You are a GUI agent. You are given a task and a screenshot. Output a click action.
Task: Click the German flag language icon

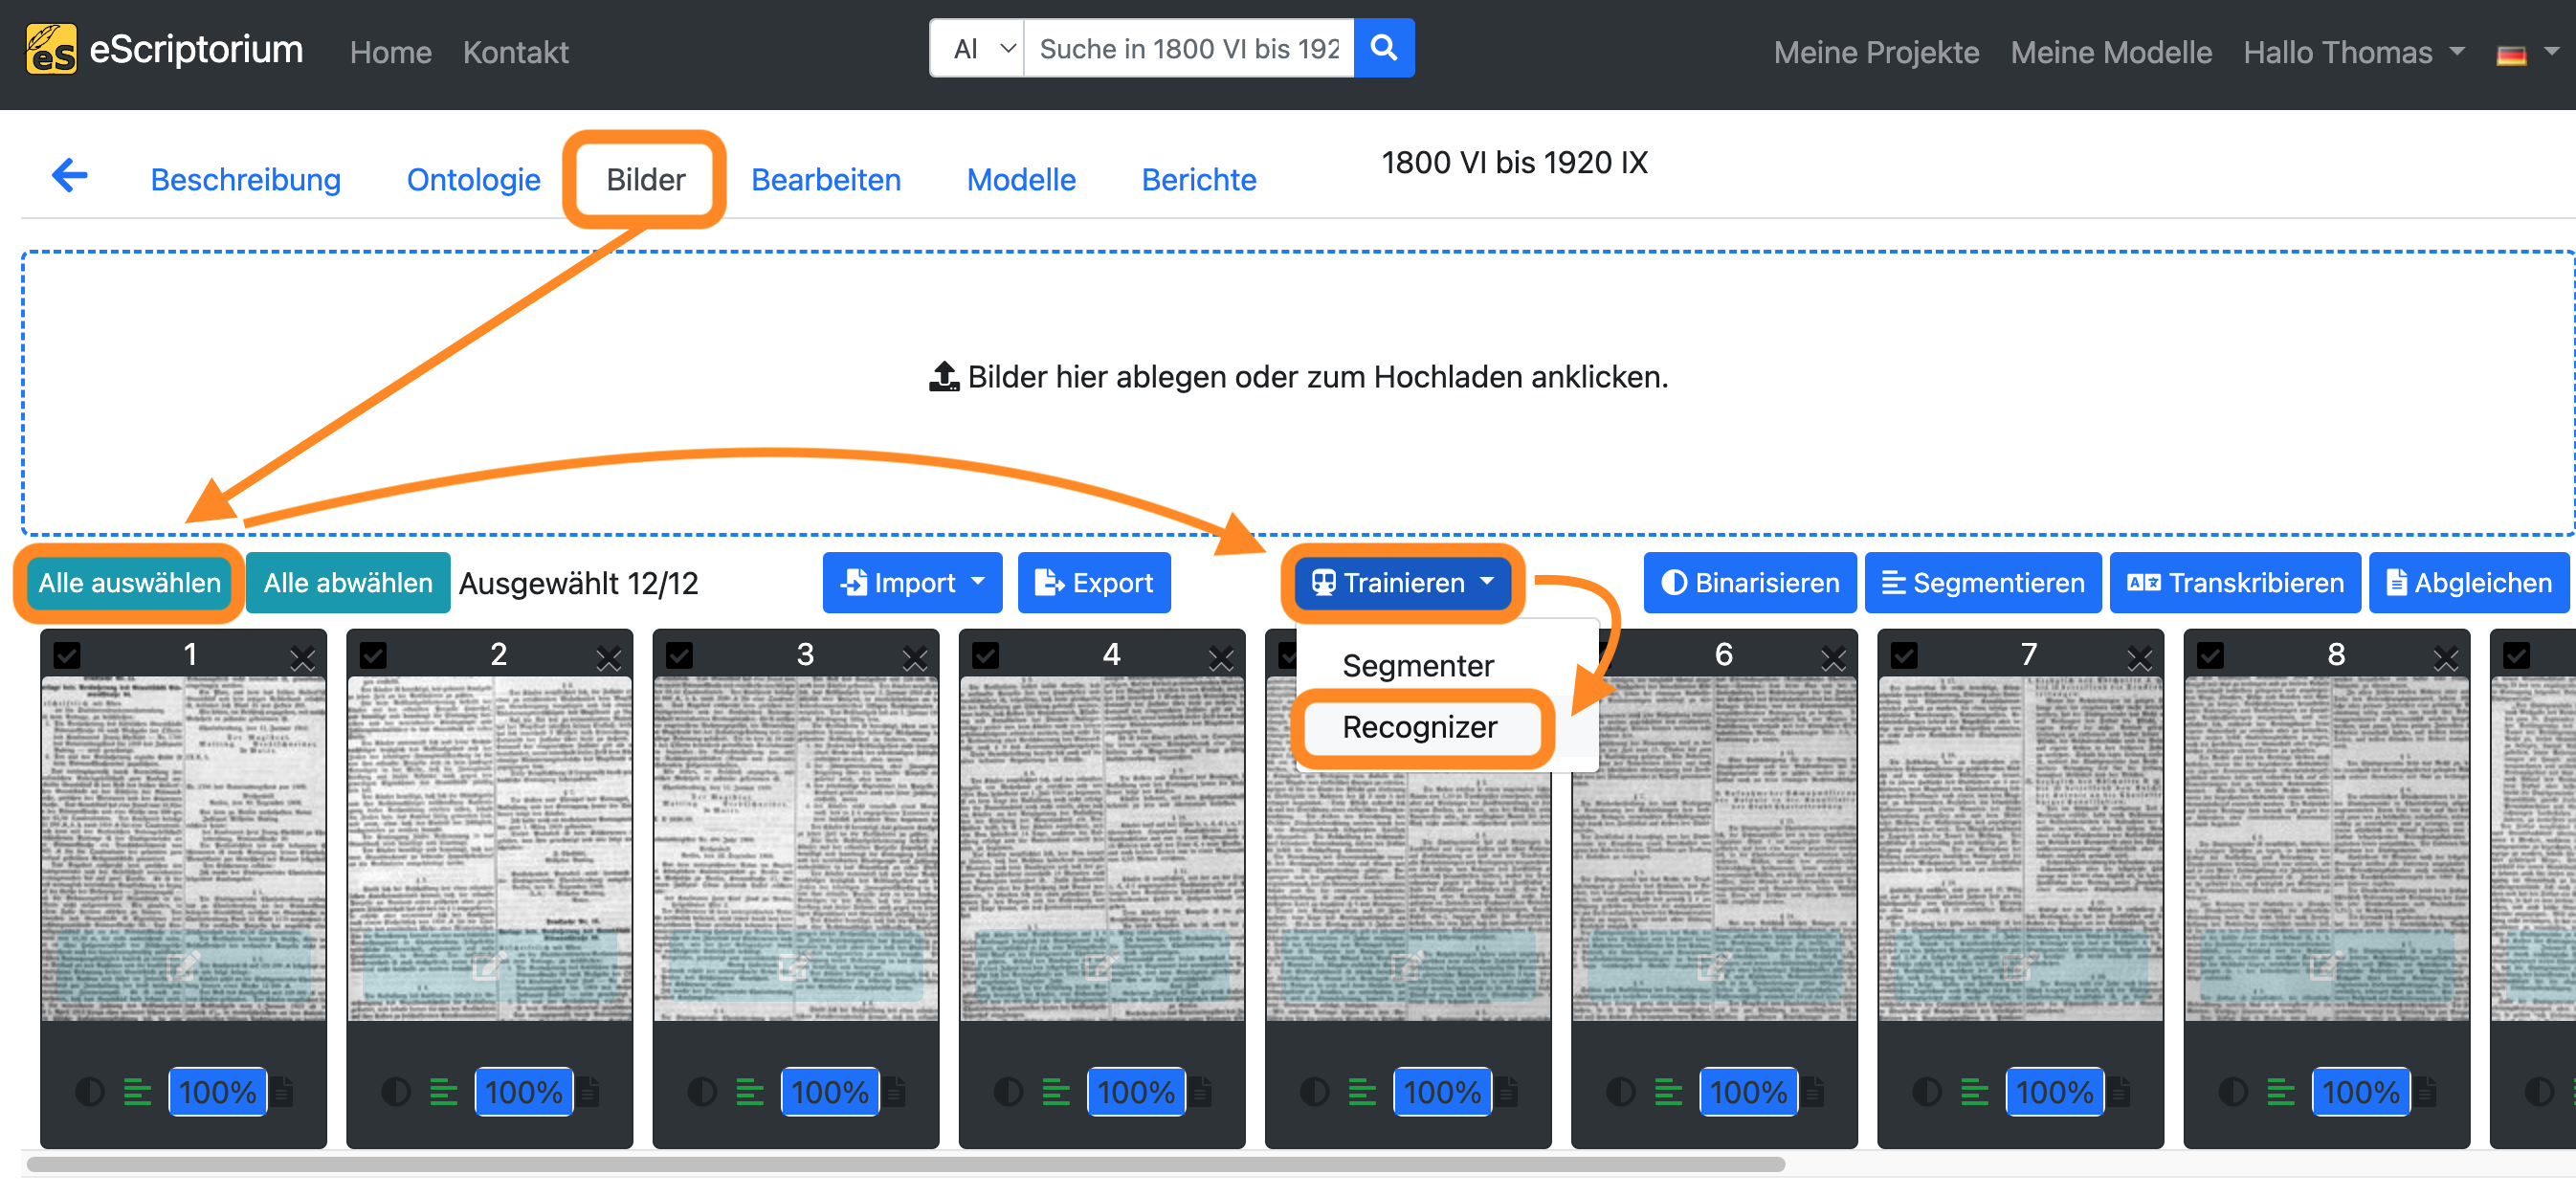click(x=2512, y=54)
